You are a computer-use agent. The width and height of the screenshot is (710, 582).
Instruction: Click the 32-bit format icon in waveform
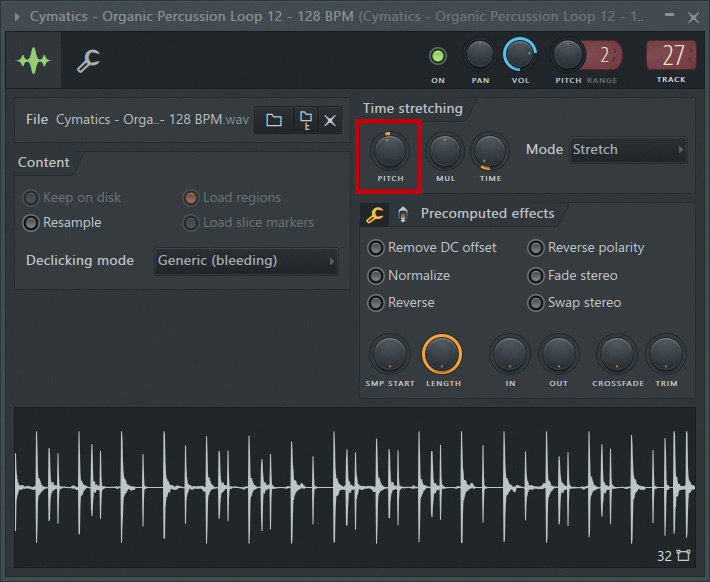pyautogui.click(x=683, y=556)
